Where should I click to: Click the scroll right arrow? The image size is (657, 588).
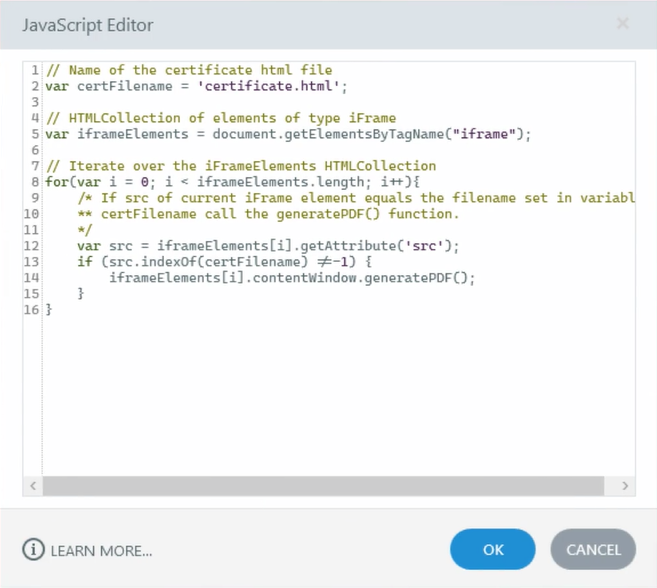tap(625, 486)
